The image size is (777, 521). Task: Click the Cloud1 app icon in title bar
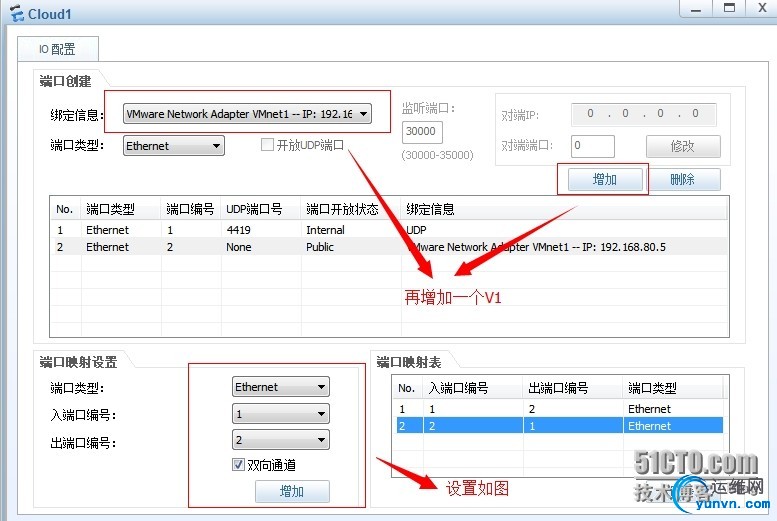click(16, 13)
